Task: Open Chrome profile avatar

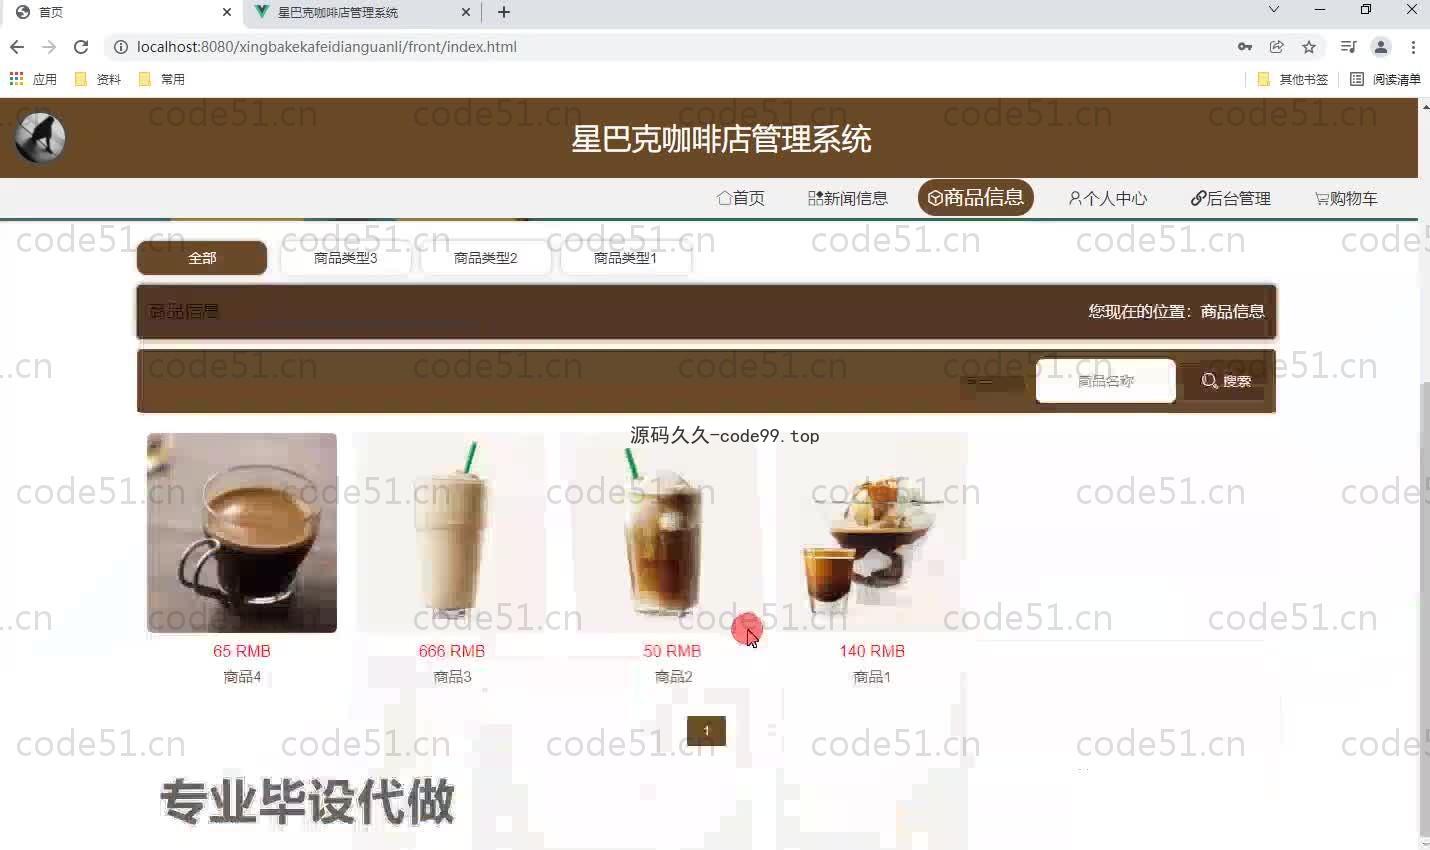Action: point(1381,47)
